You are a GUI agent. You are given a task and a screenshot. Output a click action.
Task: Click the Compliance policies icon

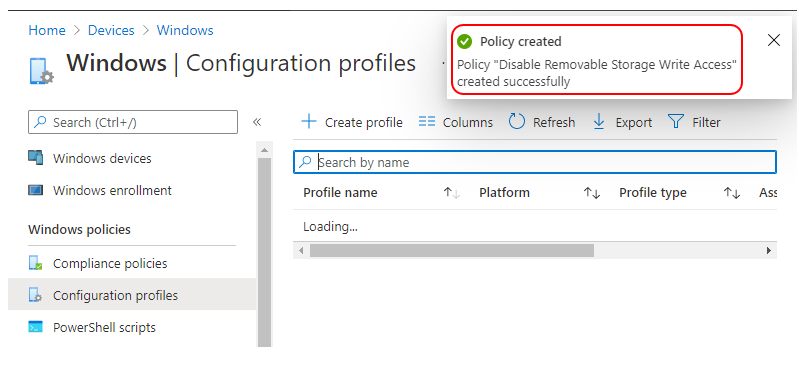tap(35, 263)
